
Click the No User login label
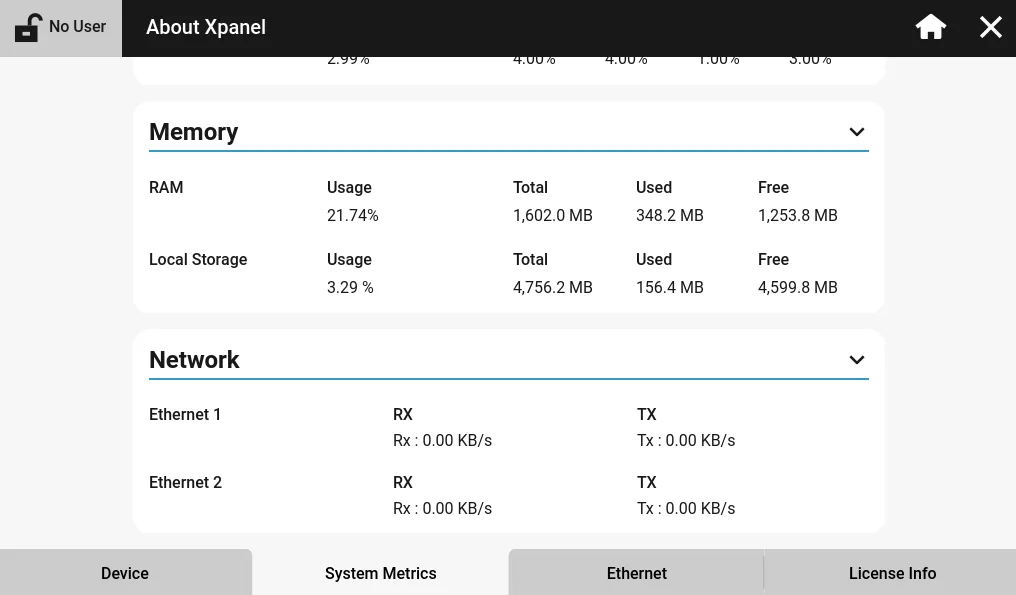point(77,27)
